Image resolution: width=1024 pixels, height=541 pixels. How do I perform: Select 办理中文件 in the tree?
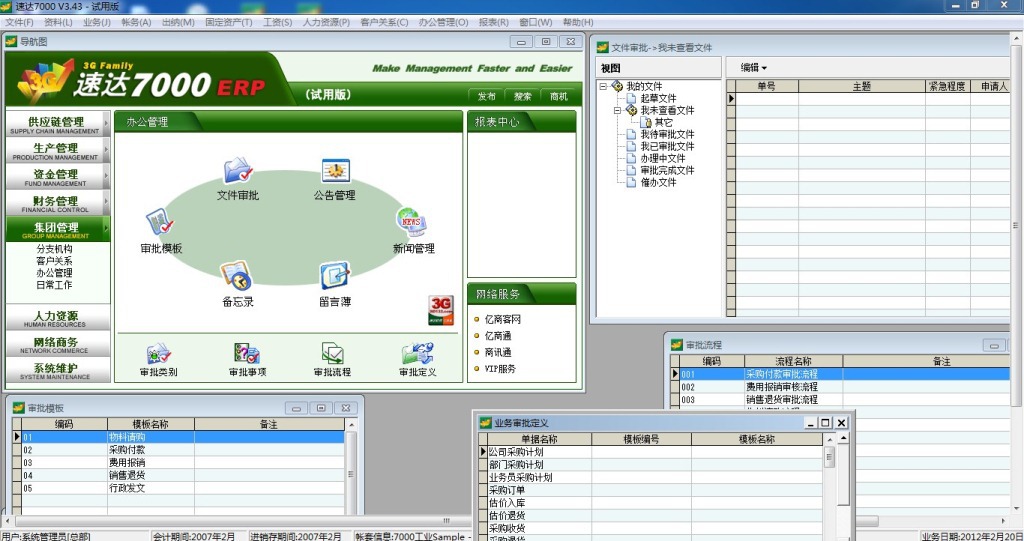(663, 158)
